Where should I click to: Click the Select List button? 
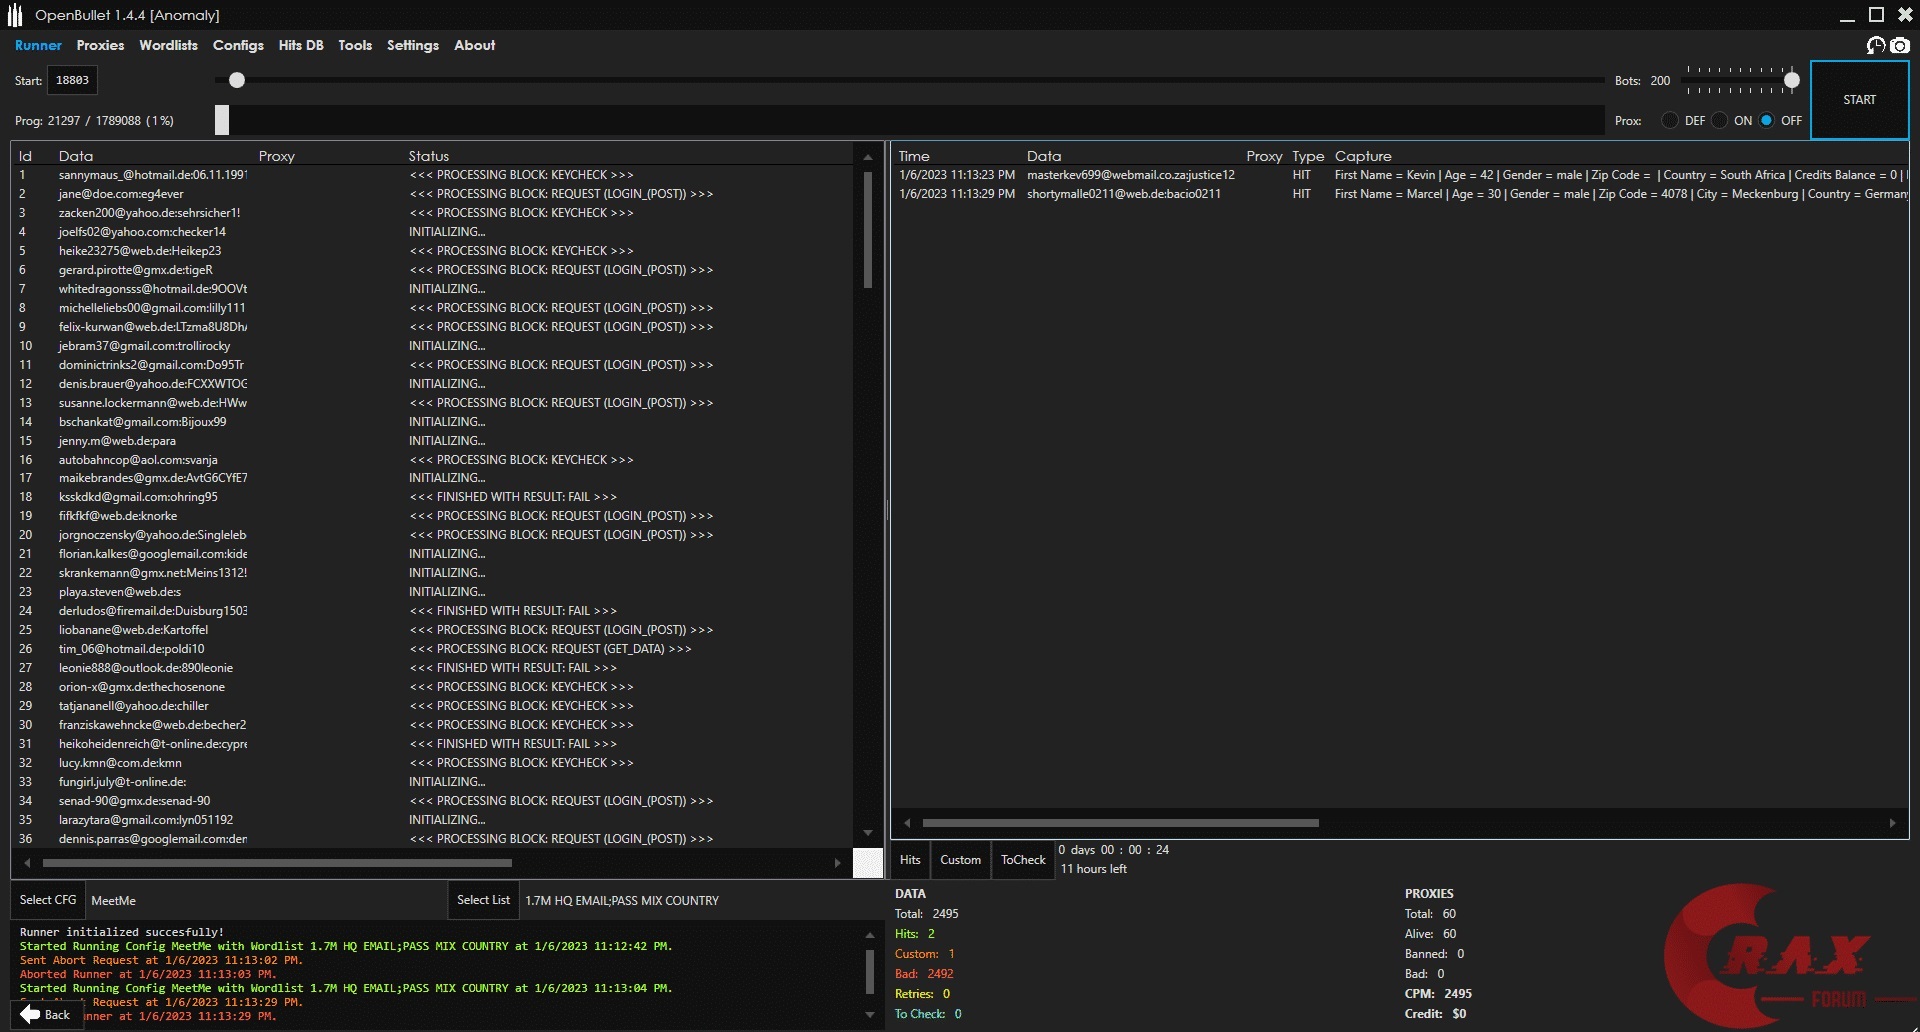[483, 900]
